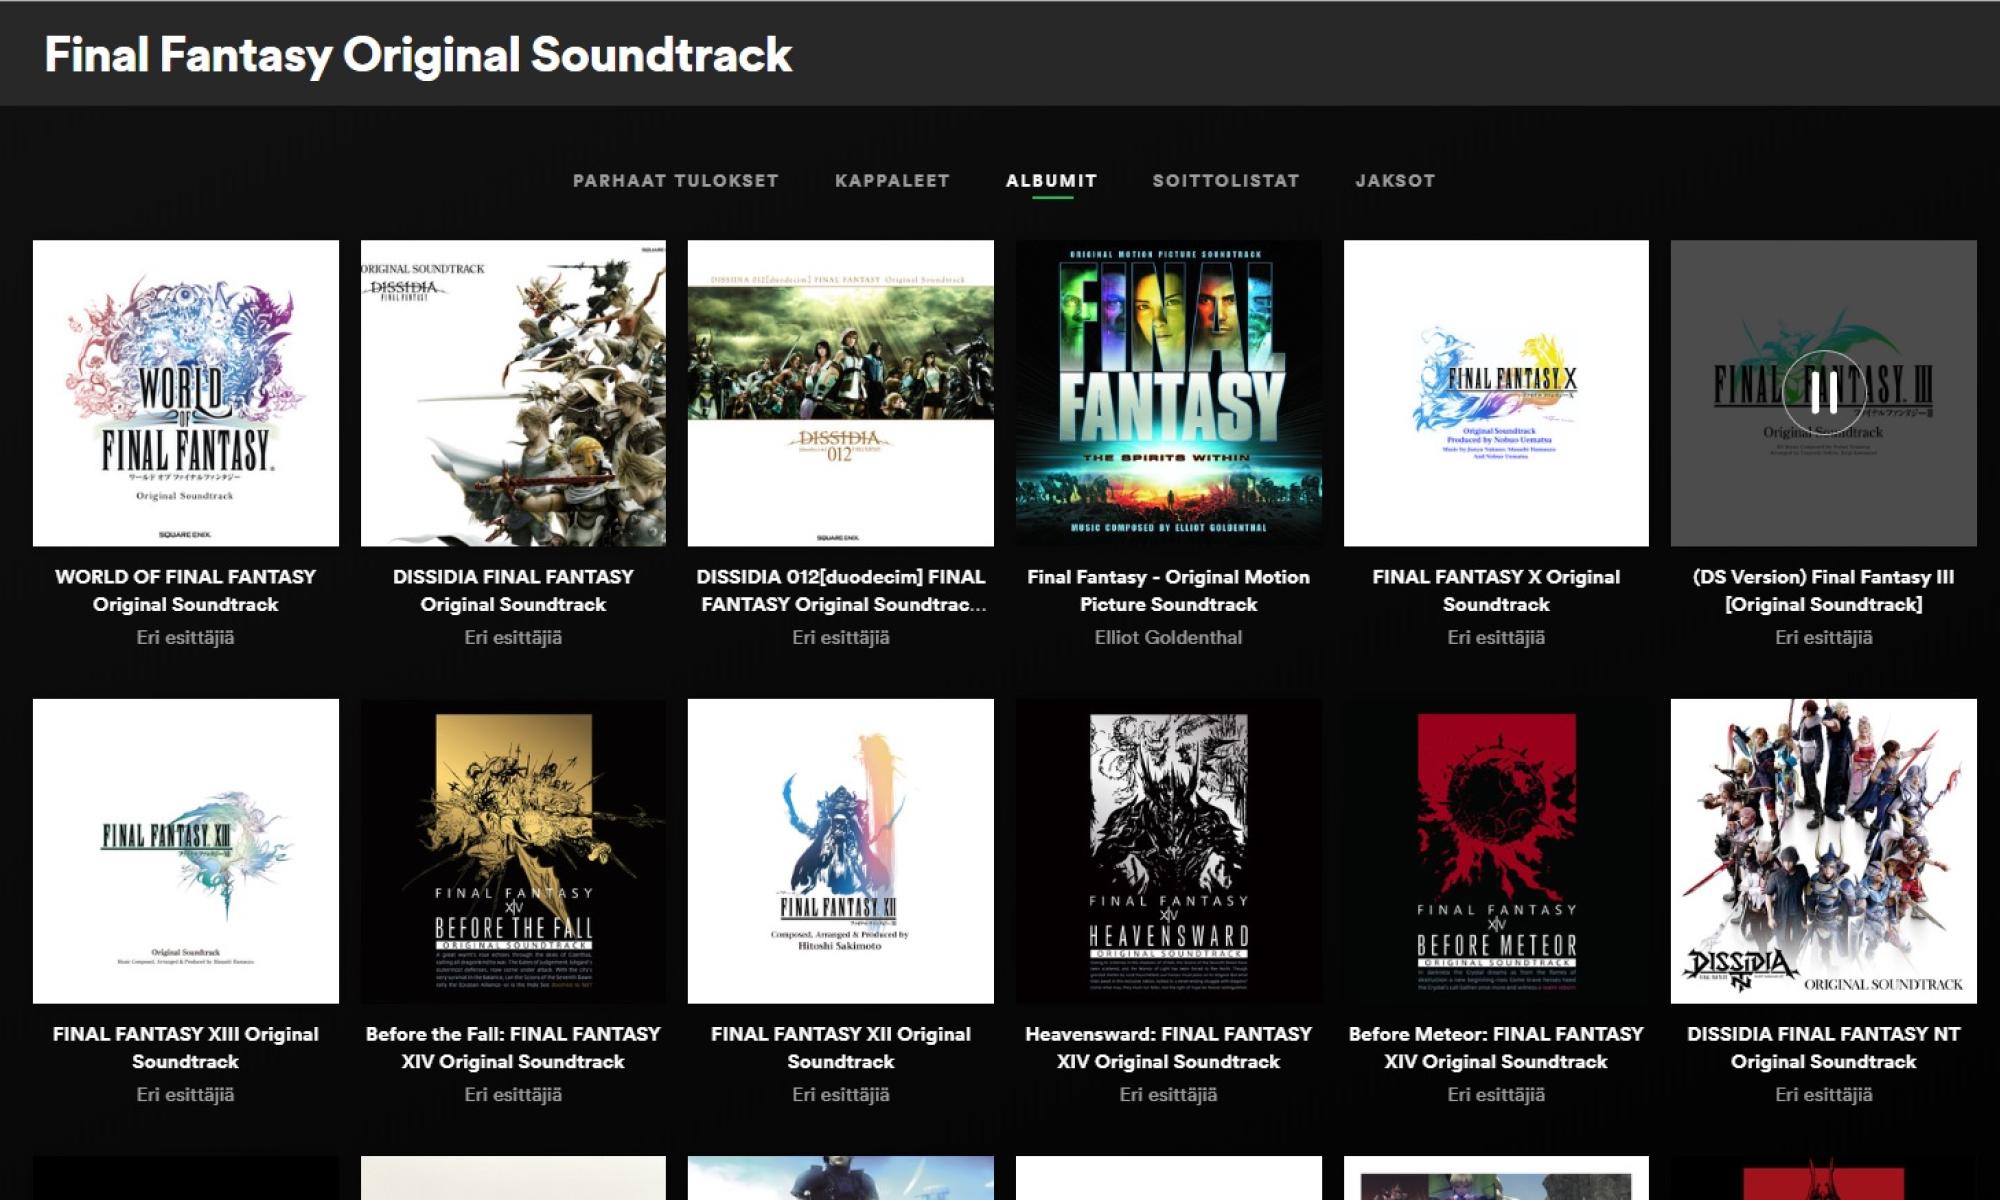Click DISSIDIA FINAL FANTASY NT Original Soundtrack title
This screenshot has height=1200, width=2000.
coord(1824,1047)
